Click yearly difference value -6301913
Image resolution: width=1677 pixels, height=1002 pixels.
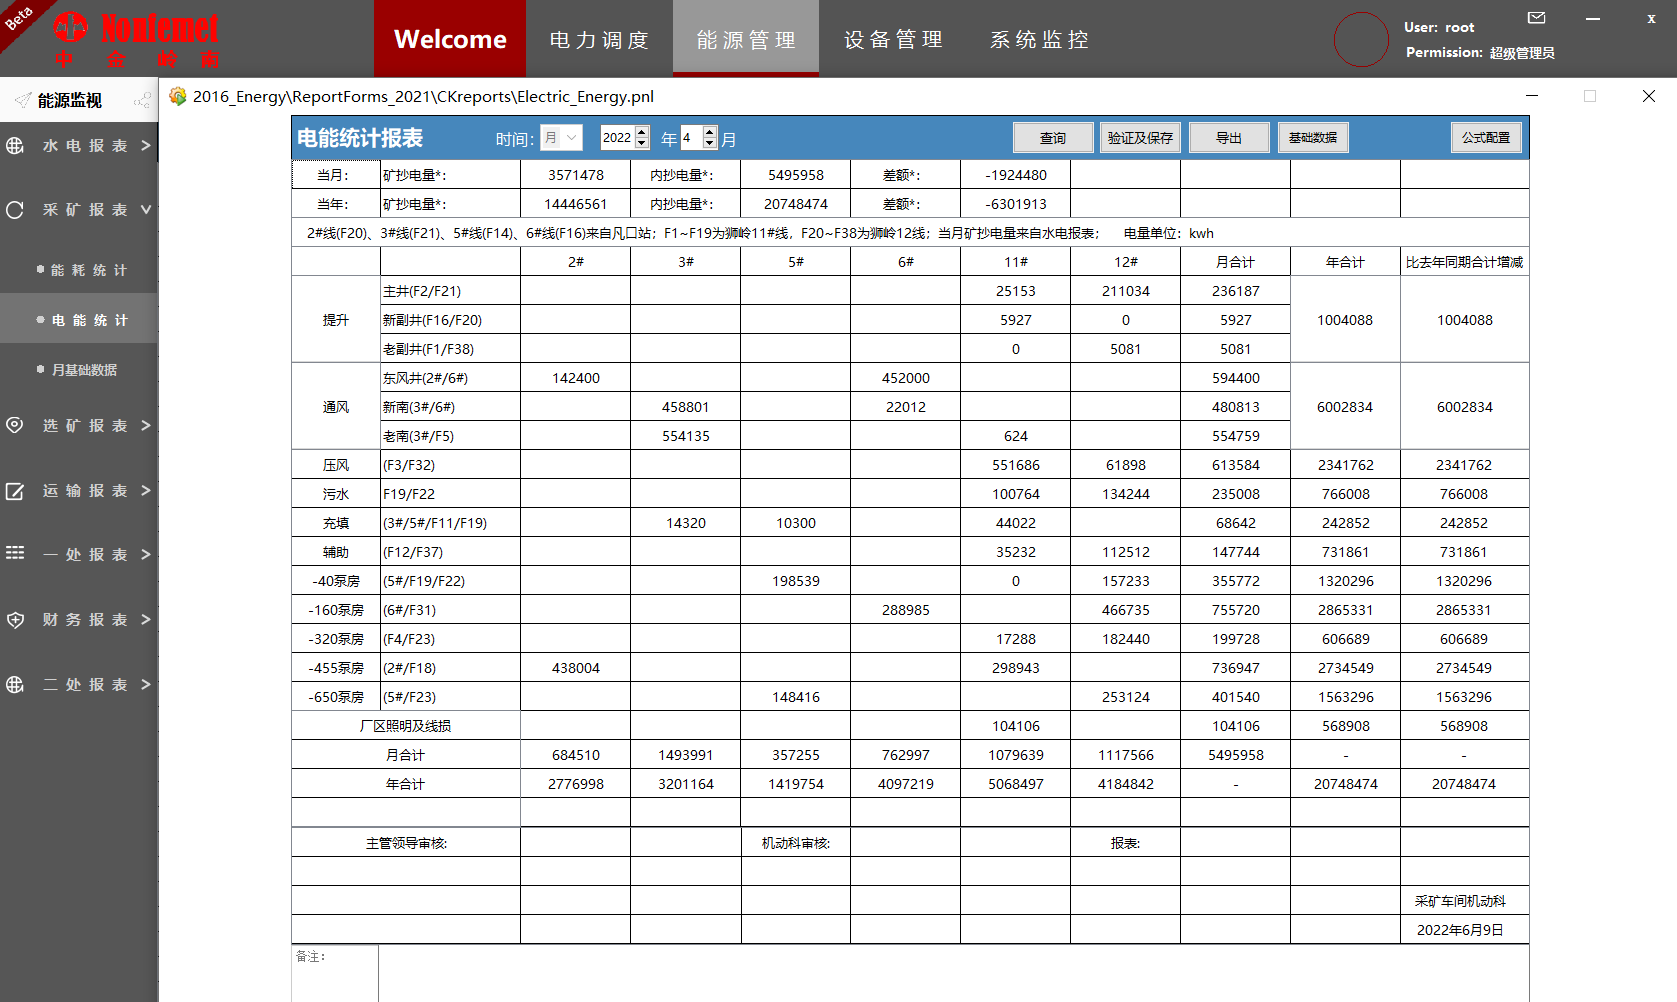coord(1016,204)
